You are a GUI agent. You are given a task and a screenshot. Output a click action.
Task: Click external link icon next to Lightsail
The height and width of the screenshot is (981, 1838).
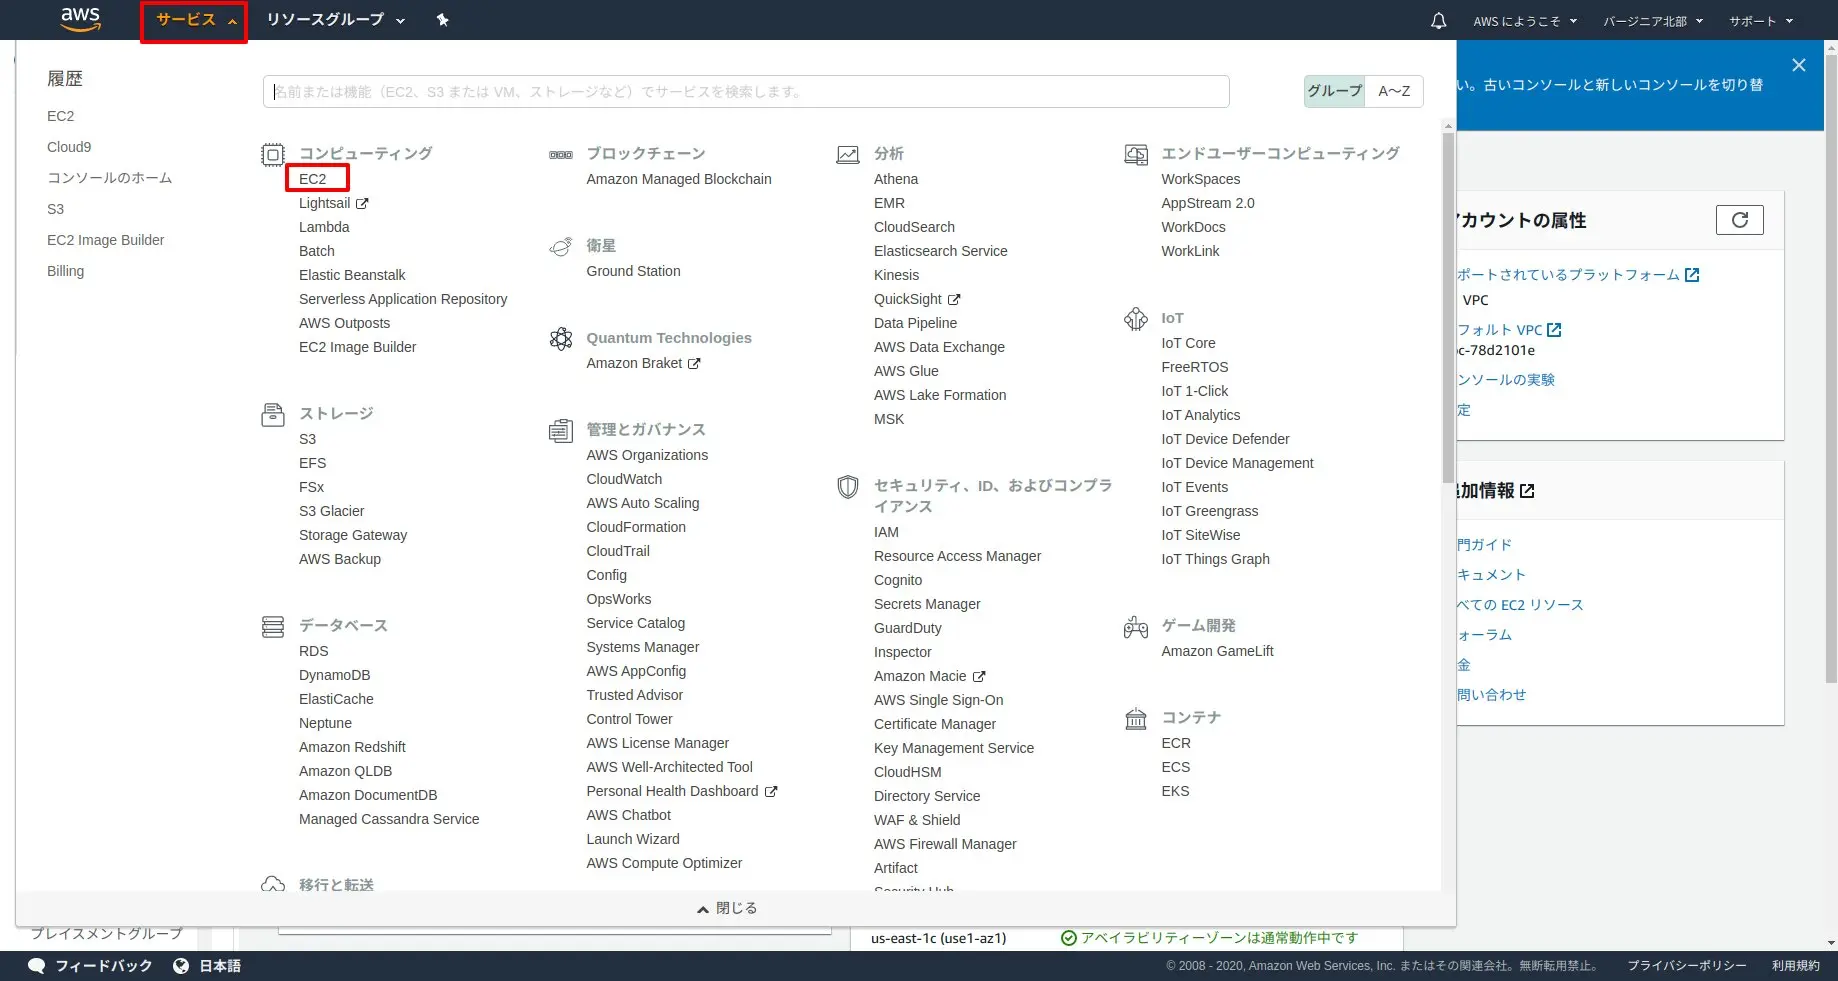[363, 203]
